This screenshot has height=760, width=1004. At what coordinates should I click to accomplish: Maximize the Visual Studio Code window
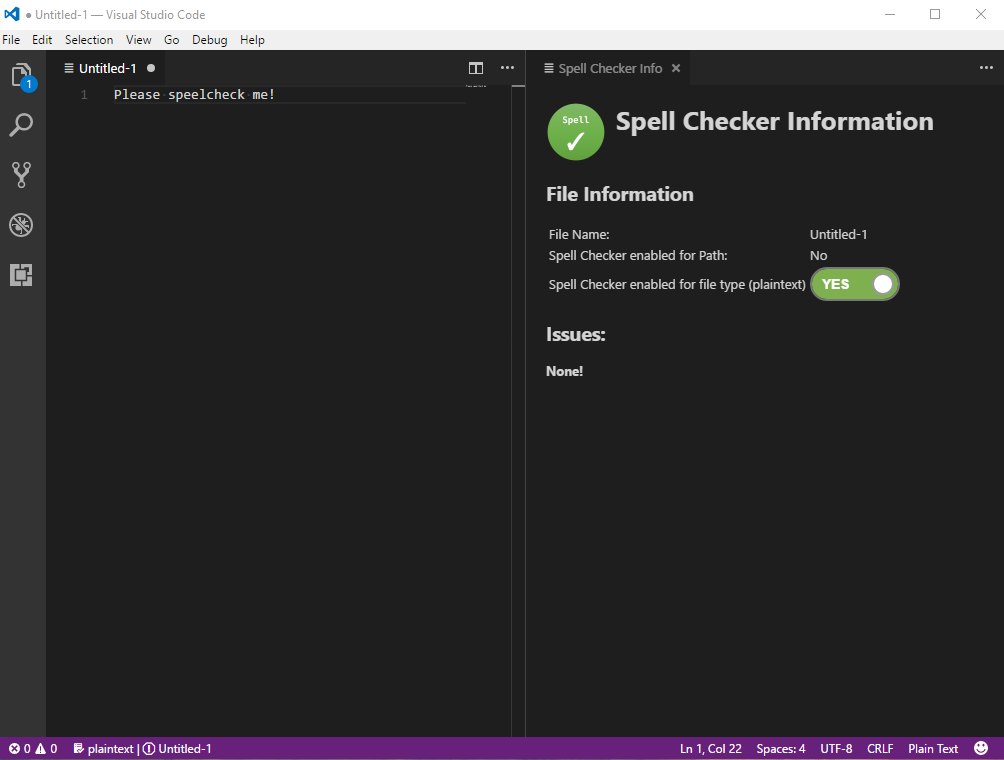tap(935, 14)
